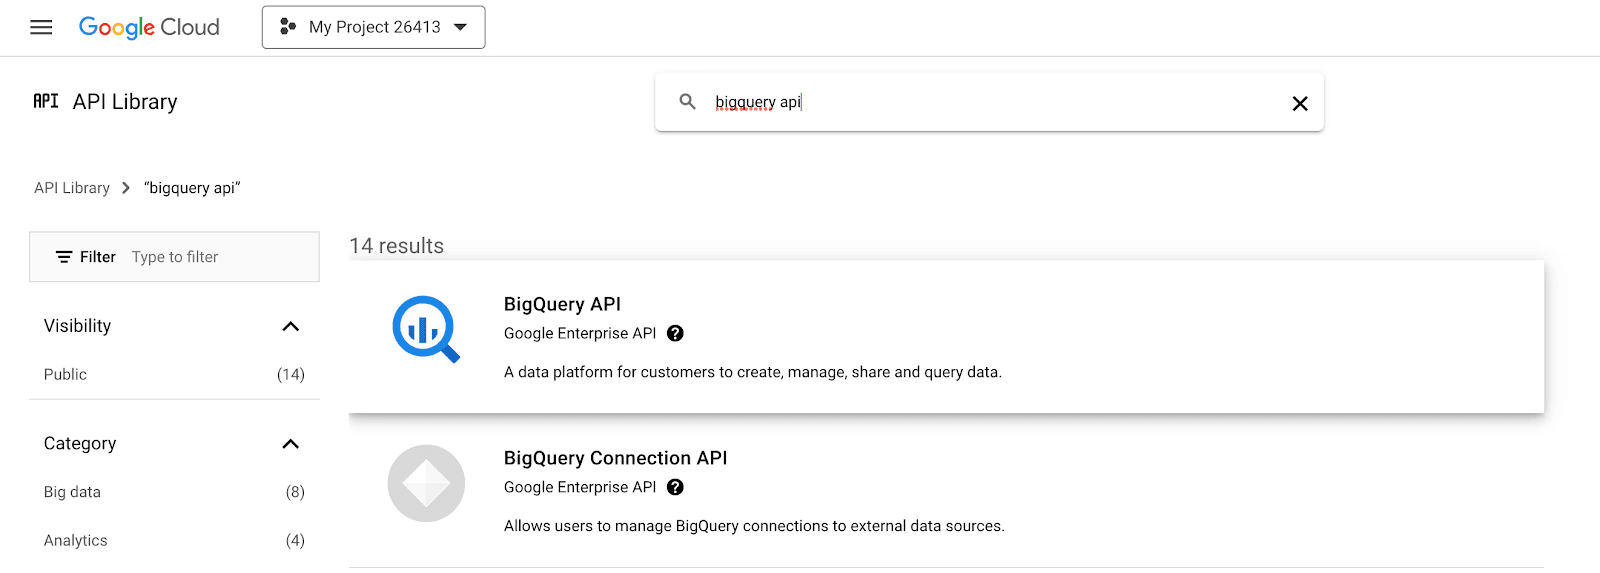Select the Big data category filter
Screen dimensions: 1600x573
click(x=72, y=492)
